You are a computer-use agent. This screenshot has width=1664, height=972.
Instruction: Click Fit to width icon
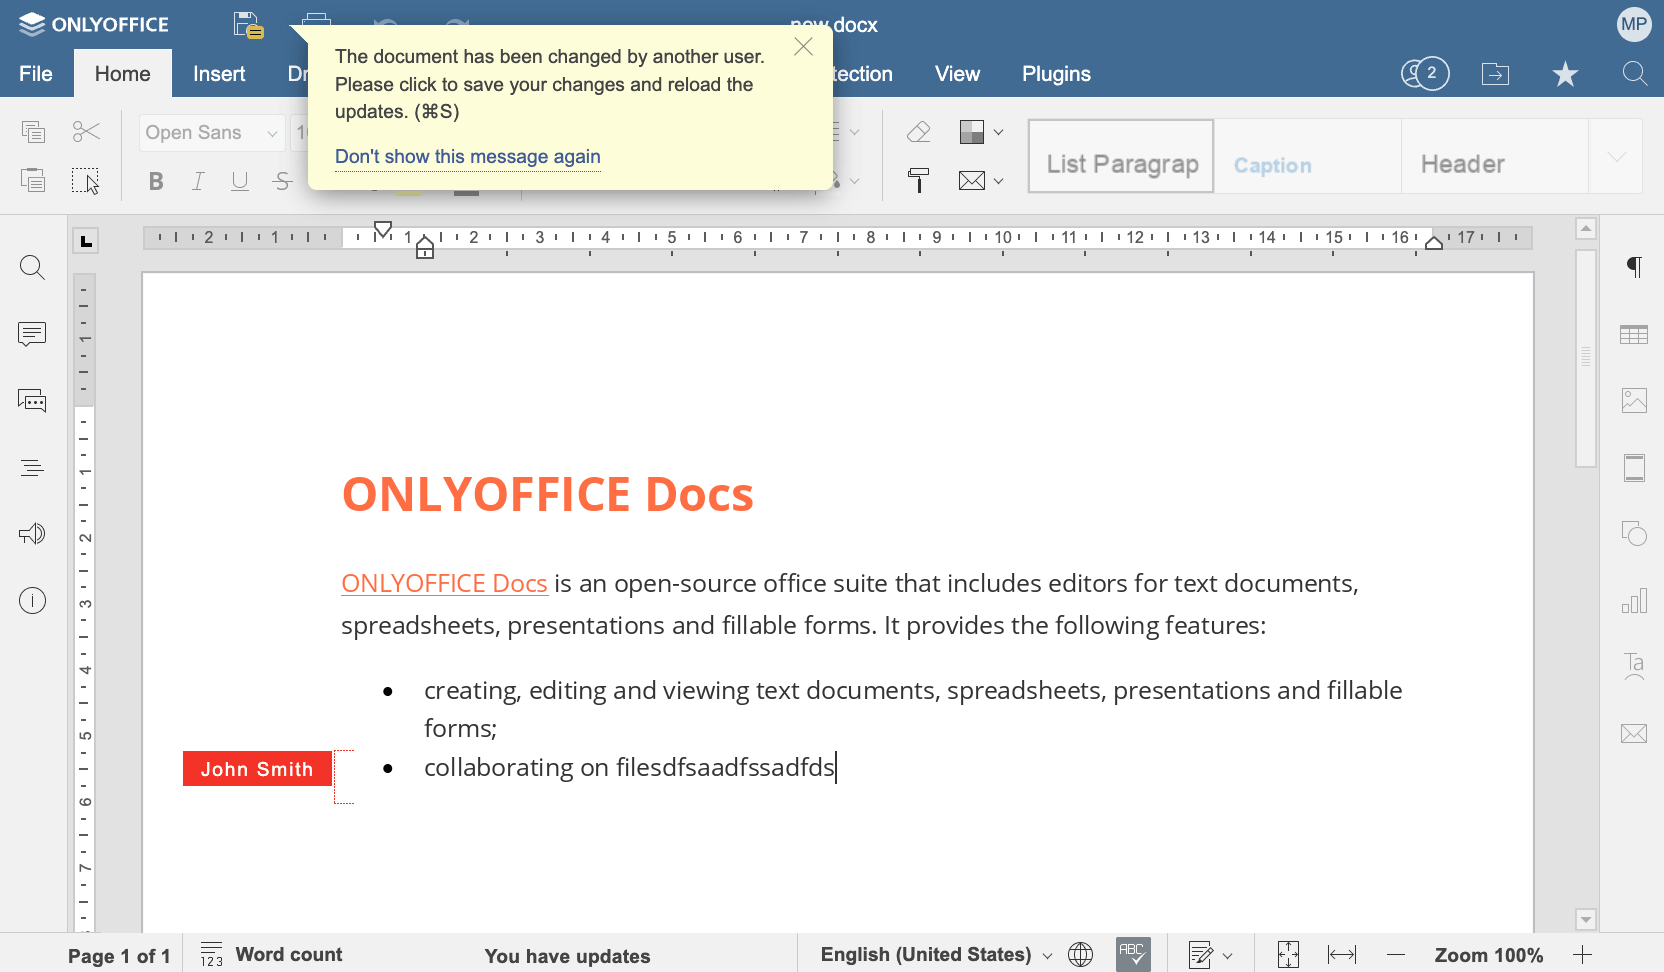point(1342,955)
